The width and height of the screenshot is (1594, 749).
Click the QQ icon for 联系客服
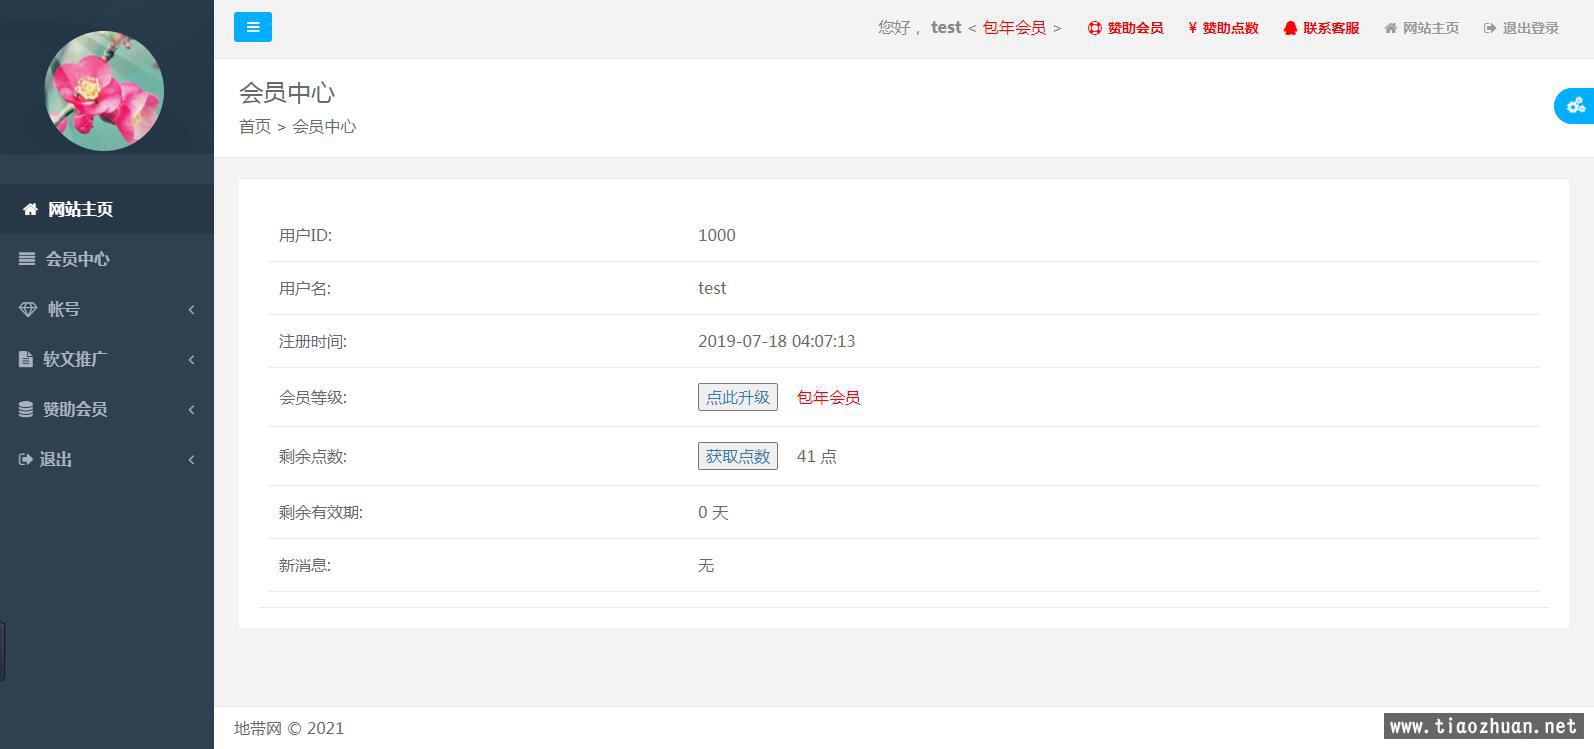[1290, 28]
